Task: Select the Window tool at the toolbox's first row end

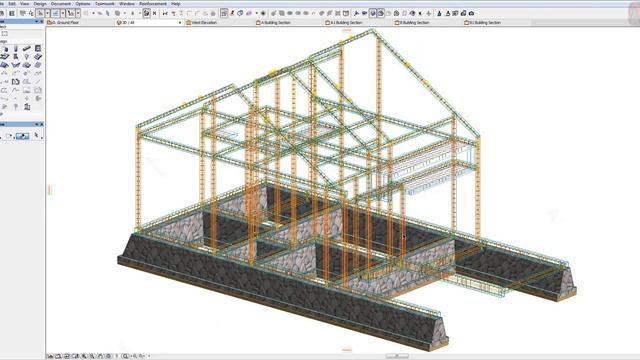Action: click(38, 49)
